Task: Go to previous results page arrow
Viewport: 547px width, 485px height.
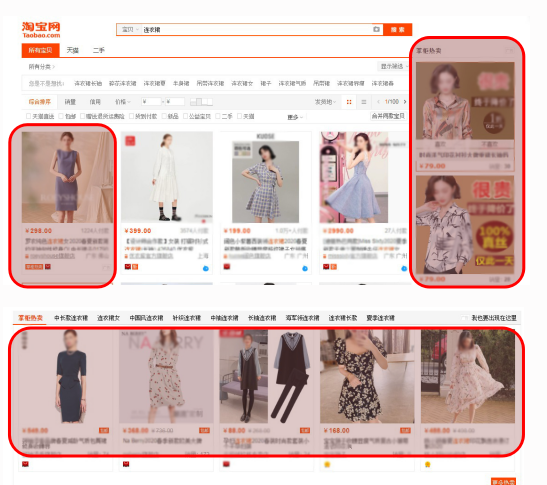Action: 379,102
